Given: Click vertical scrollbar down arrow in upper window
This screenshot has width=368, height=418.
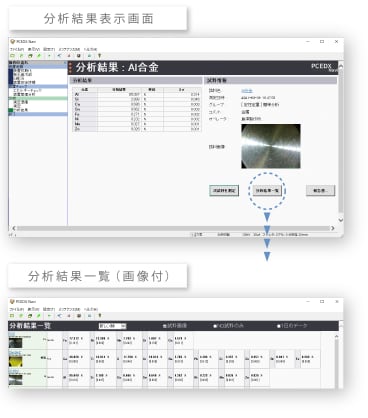Looking at the screenshot, I should tap(341, 220).
